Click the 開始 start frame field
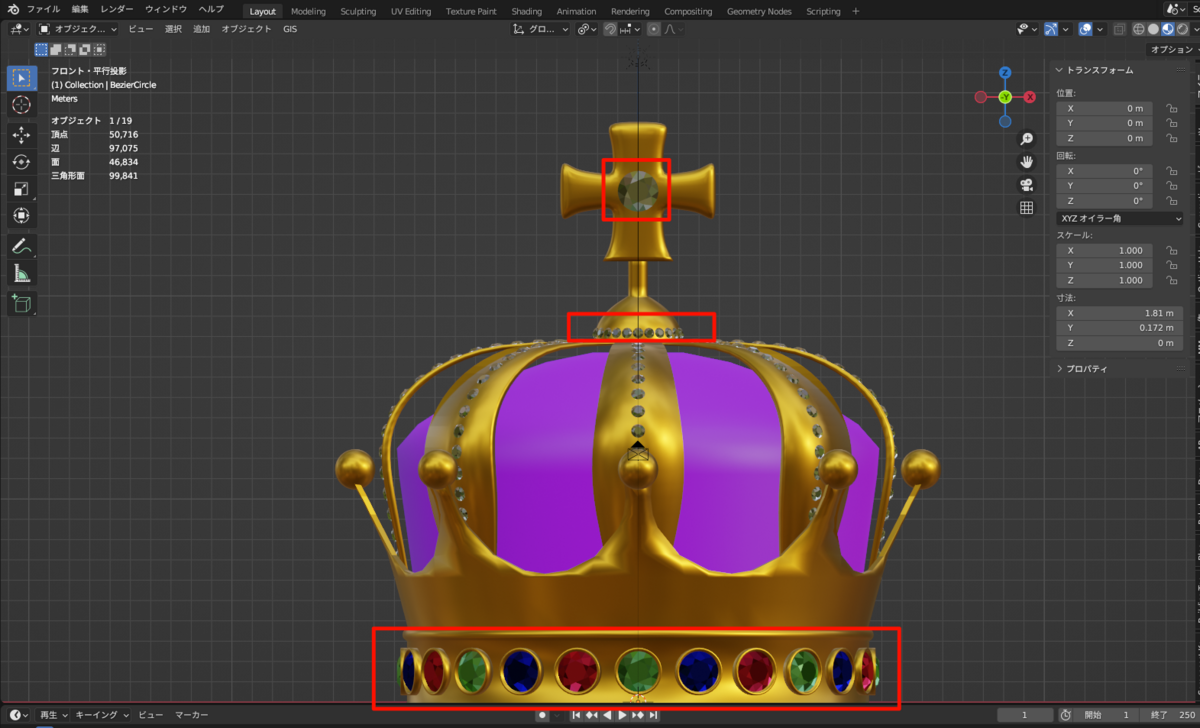 pyautogui.click(x=1106, y=715)
